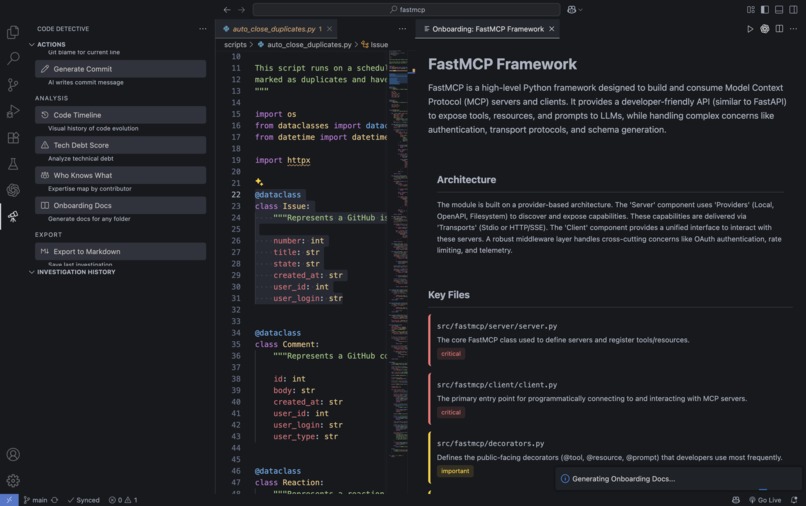Image resolution: width=806 pixels, height=506 pixels.
Task: Click the Key Files heading
Action: click(x=449, y=295)
